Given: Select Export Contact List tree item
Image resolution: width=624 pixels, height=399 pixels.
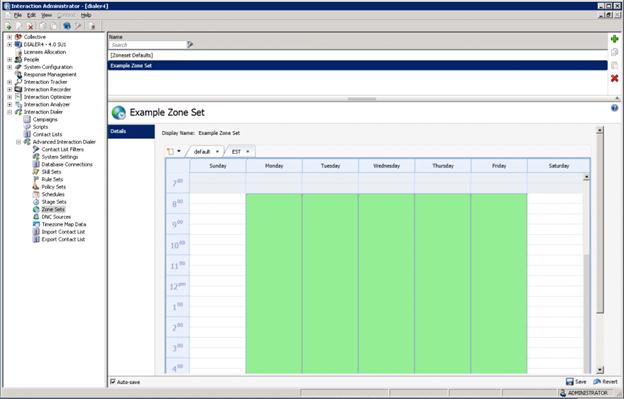Looking at the screenshot, I should point(63,239).
